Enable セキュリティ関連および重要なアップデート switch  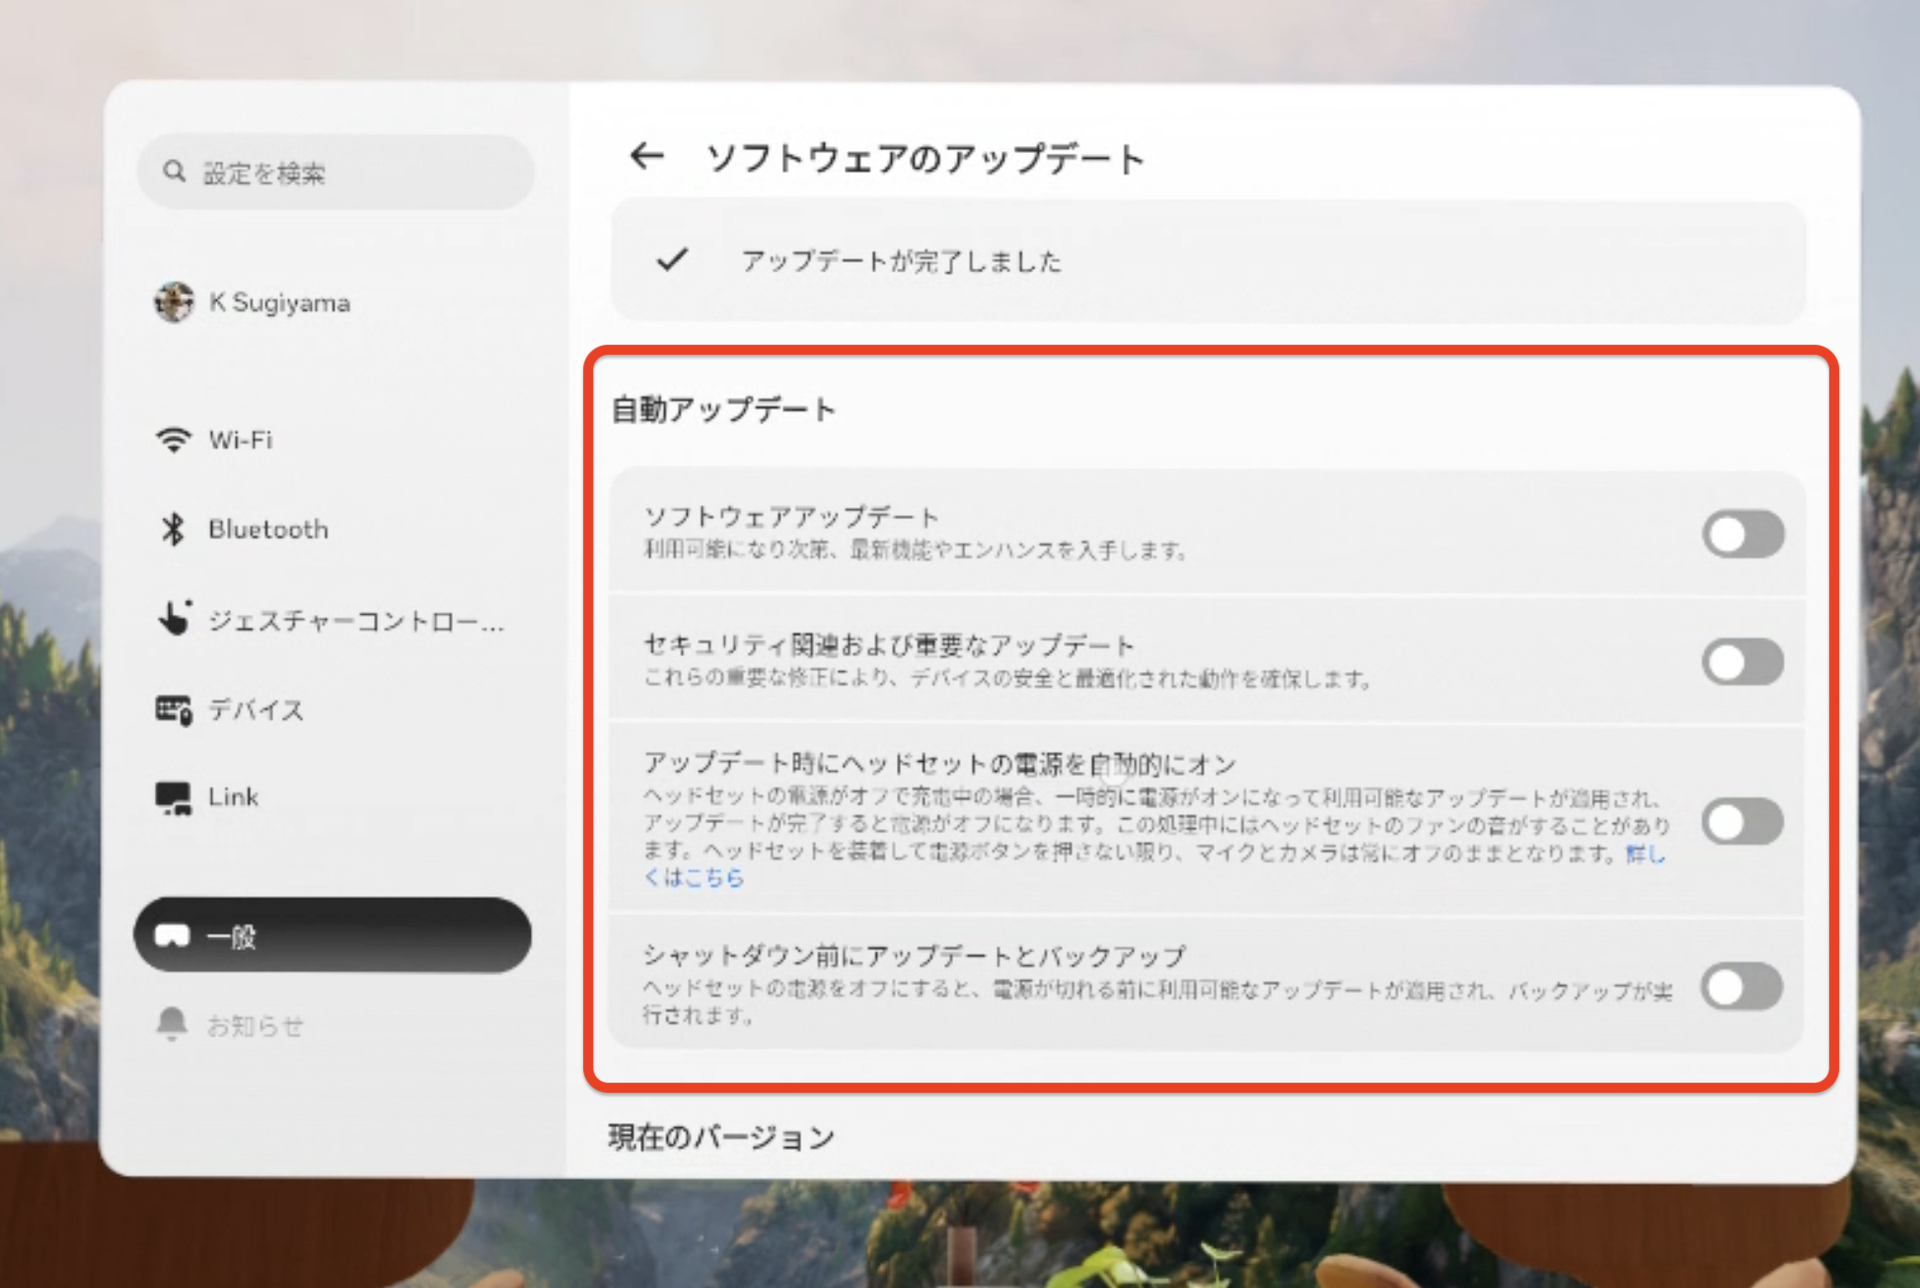1743,662
